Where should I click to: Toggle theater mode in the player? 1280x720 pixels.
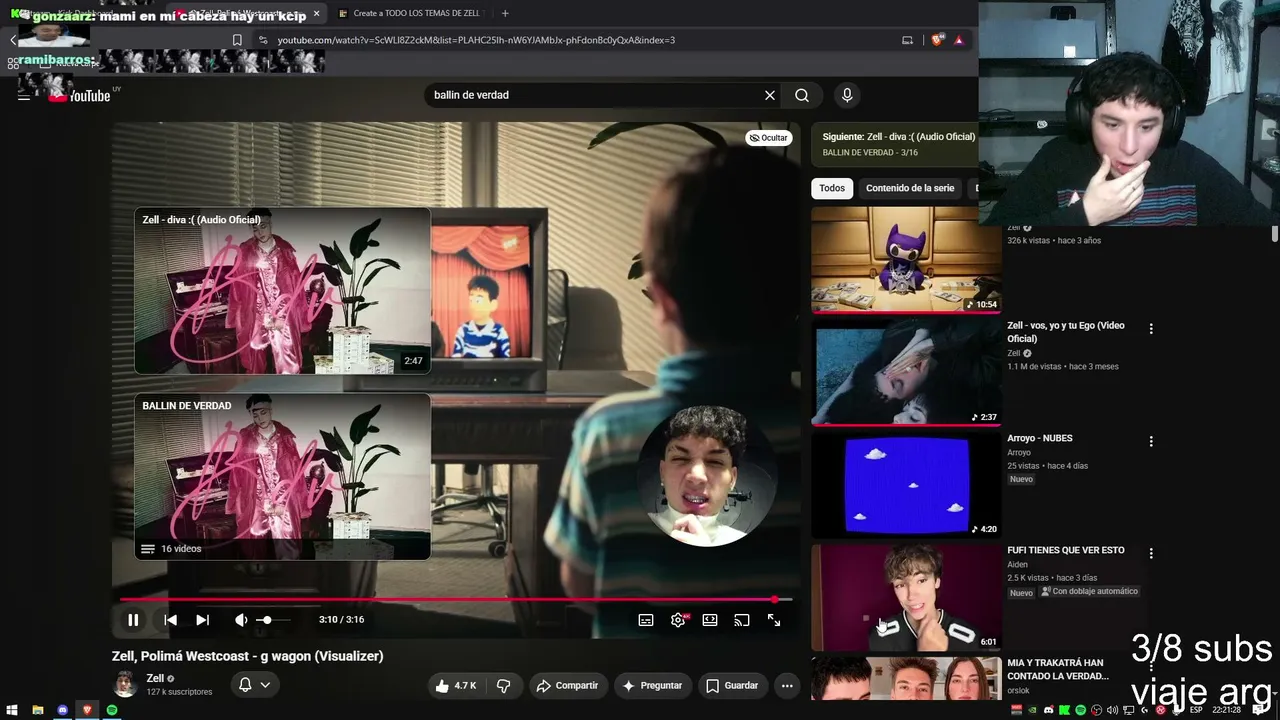pyautogui.click(x=710, y=620)
